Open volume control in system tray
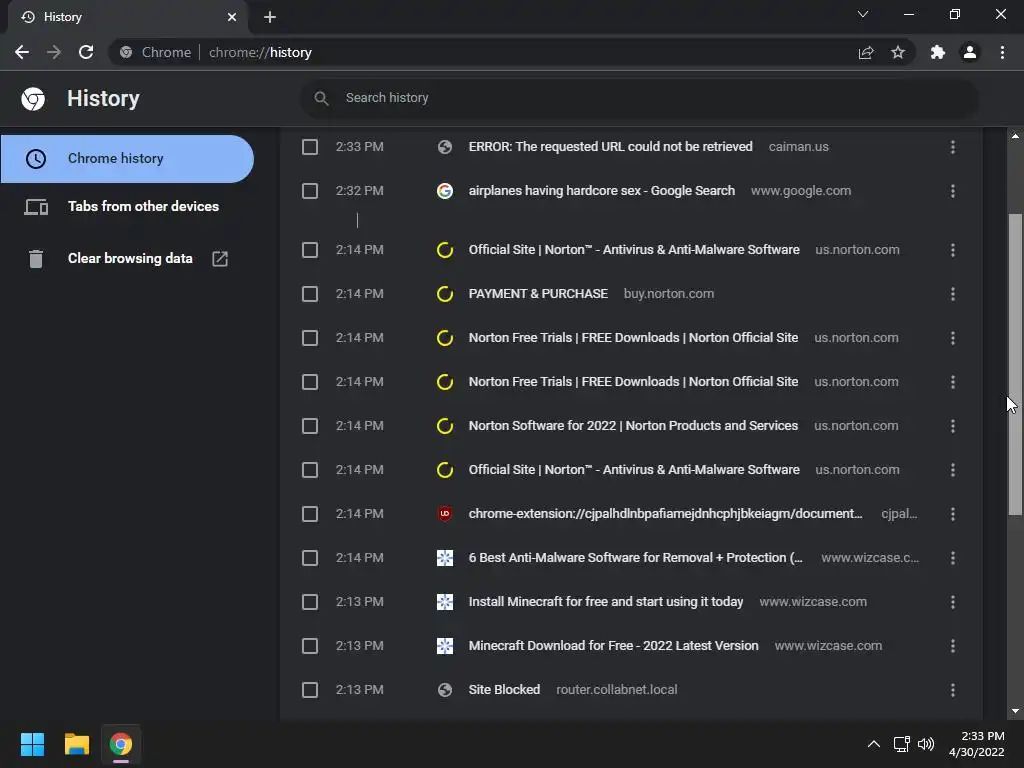This screenshot has width=1024, height=768. tap(926, 744)
